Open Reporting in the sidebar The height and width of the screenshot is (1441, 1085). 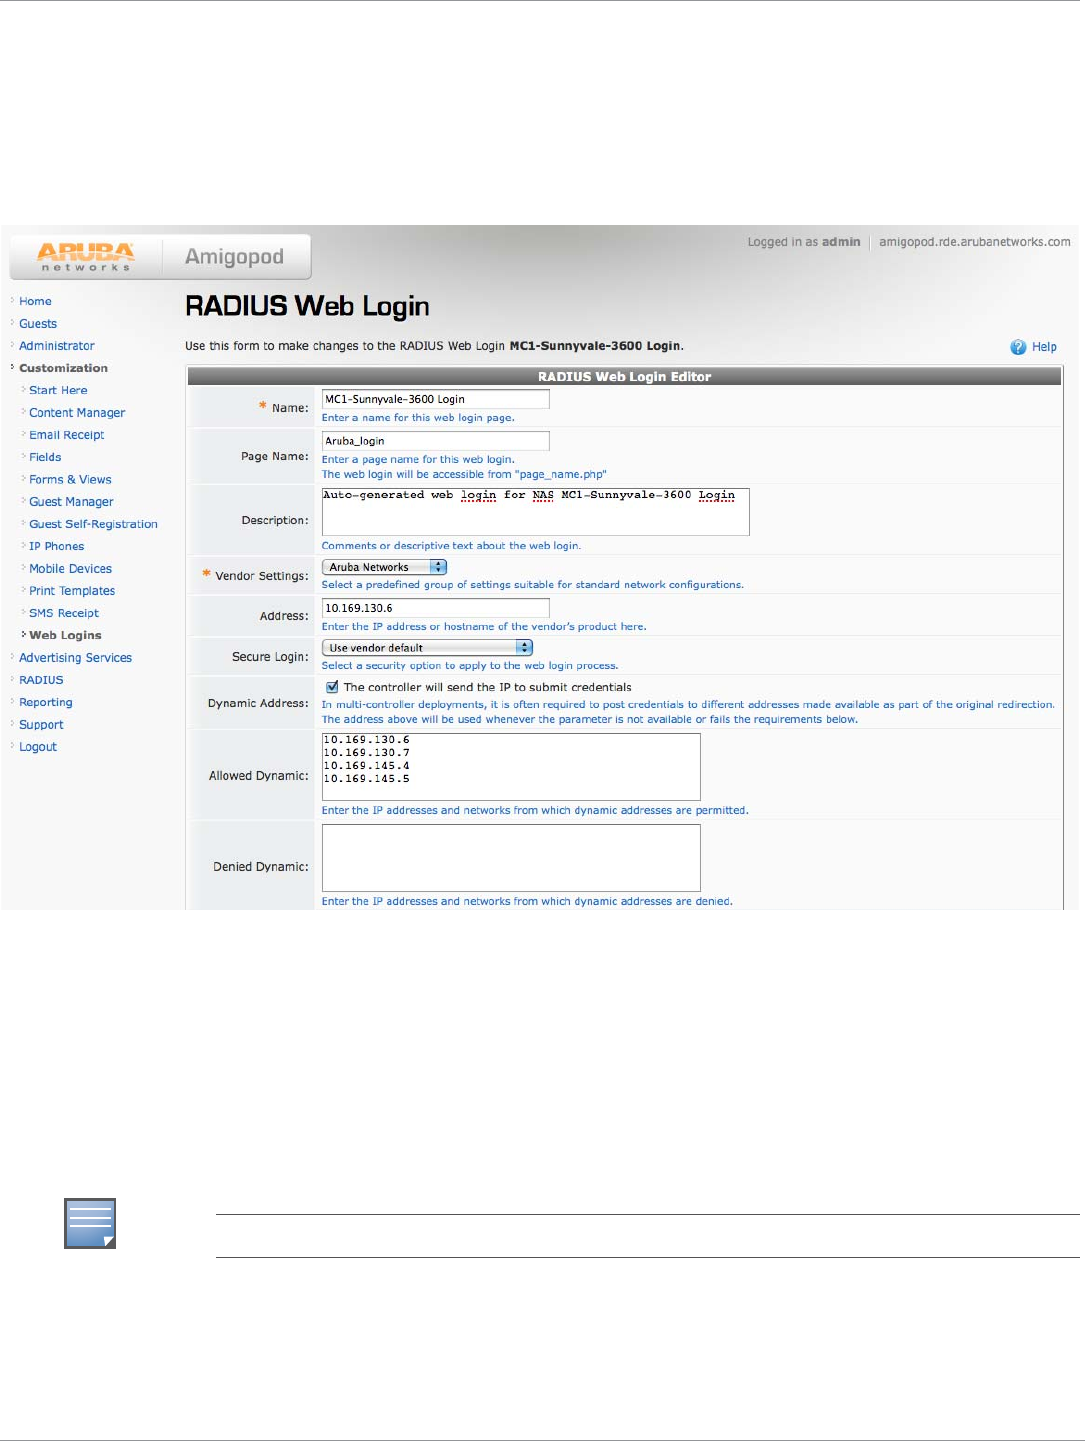[x=46, y=702]
